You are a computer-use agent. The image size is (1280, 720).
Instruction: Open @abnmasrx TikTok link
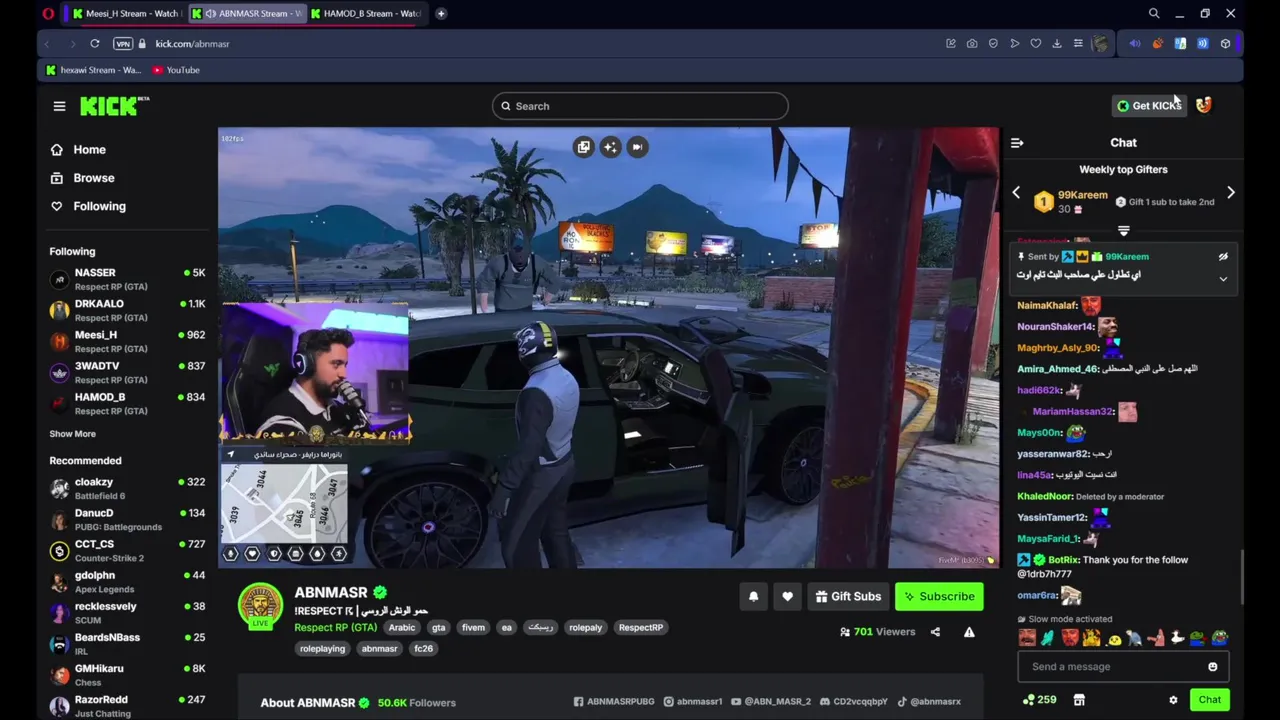pos(929,702)
